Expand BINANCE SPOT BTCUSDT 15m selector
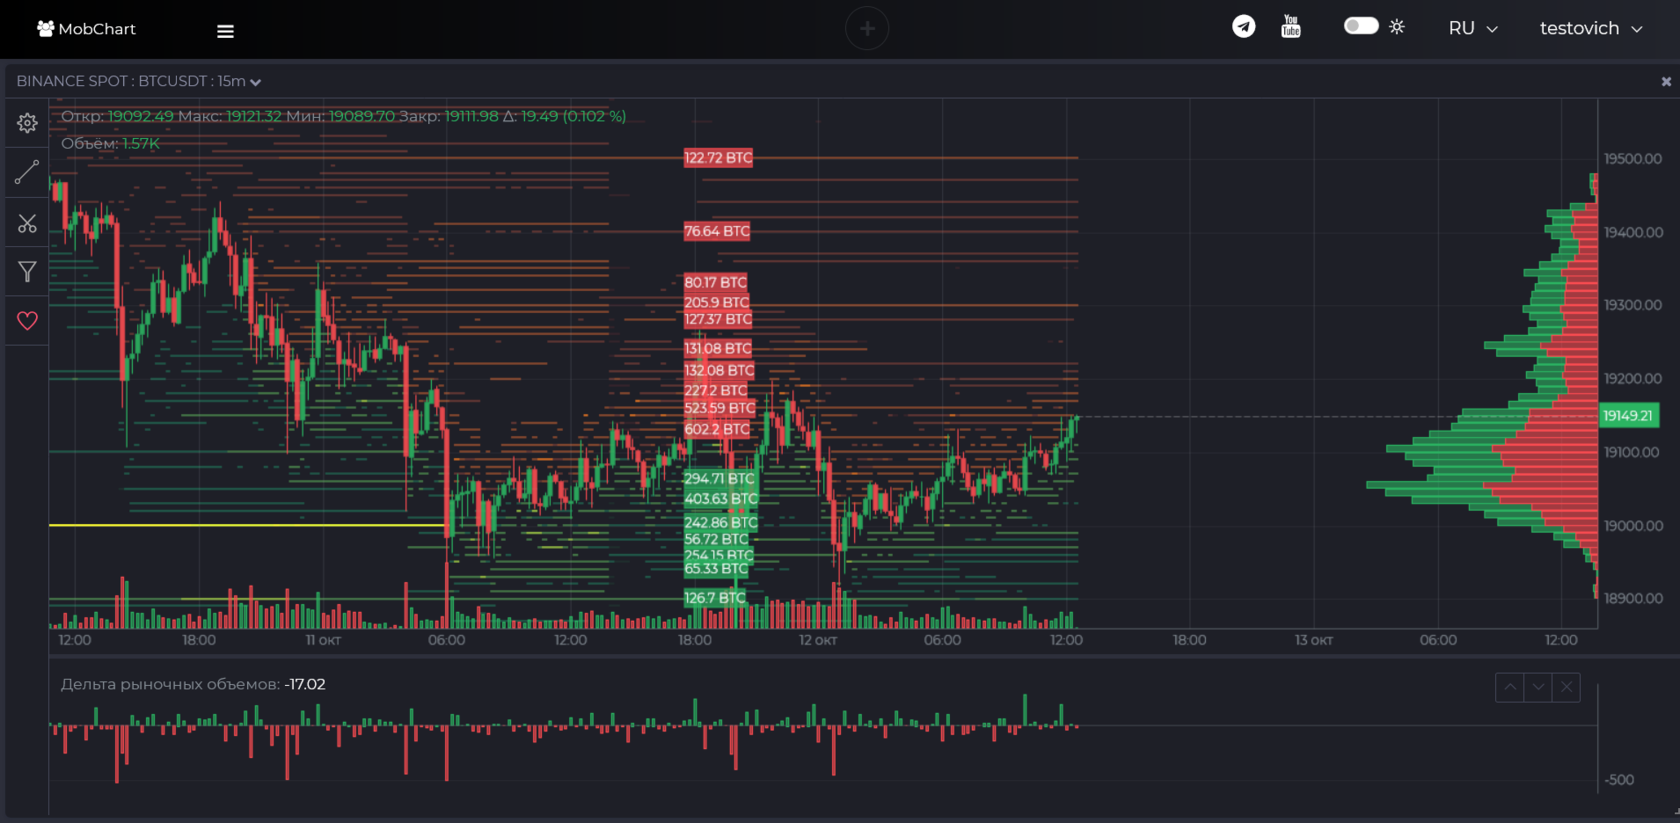1680x823 pixels. coord(139,81)
